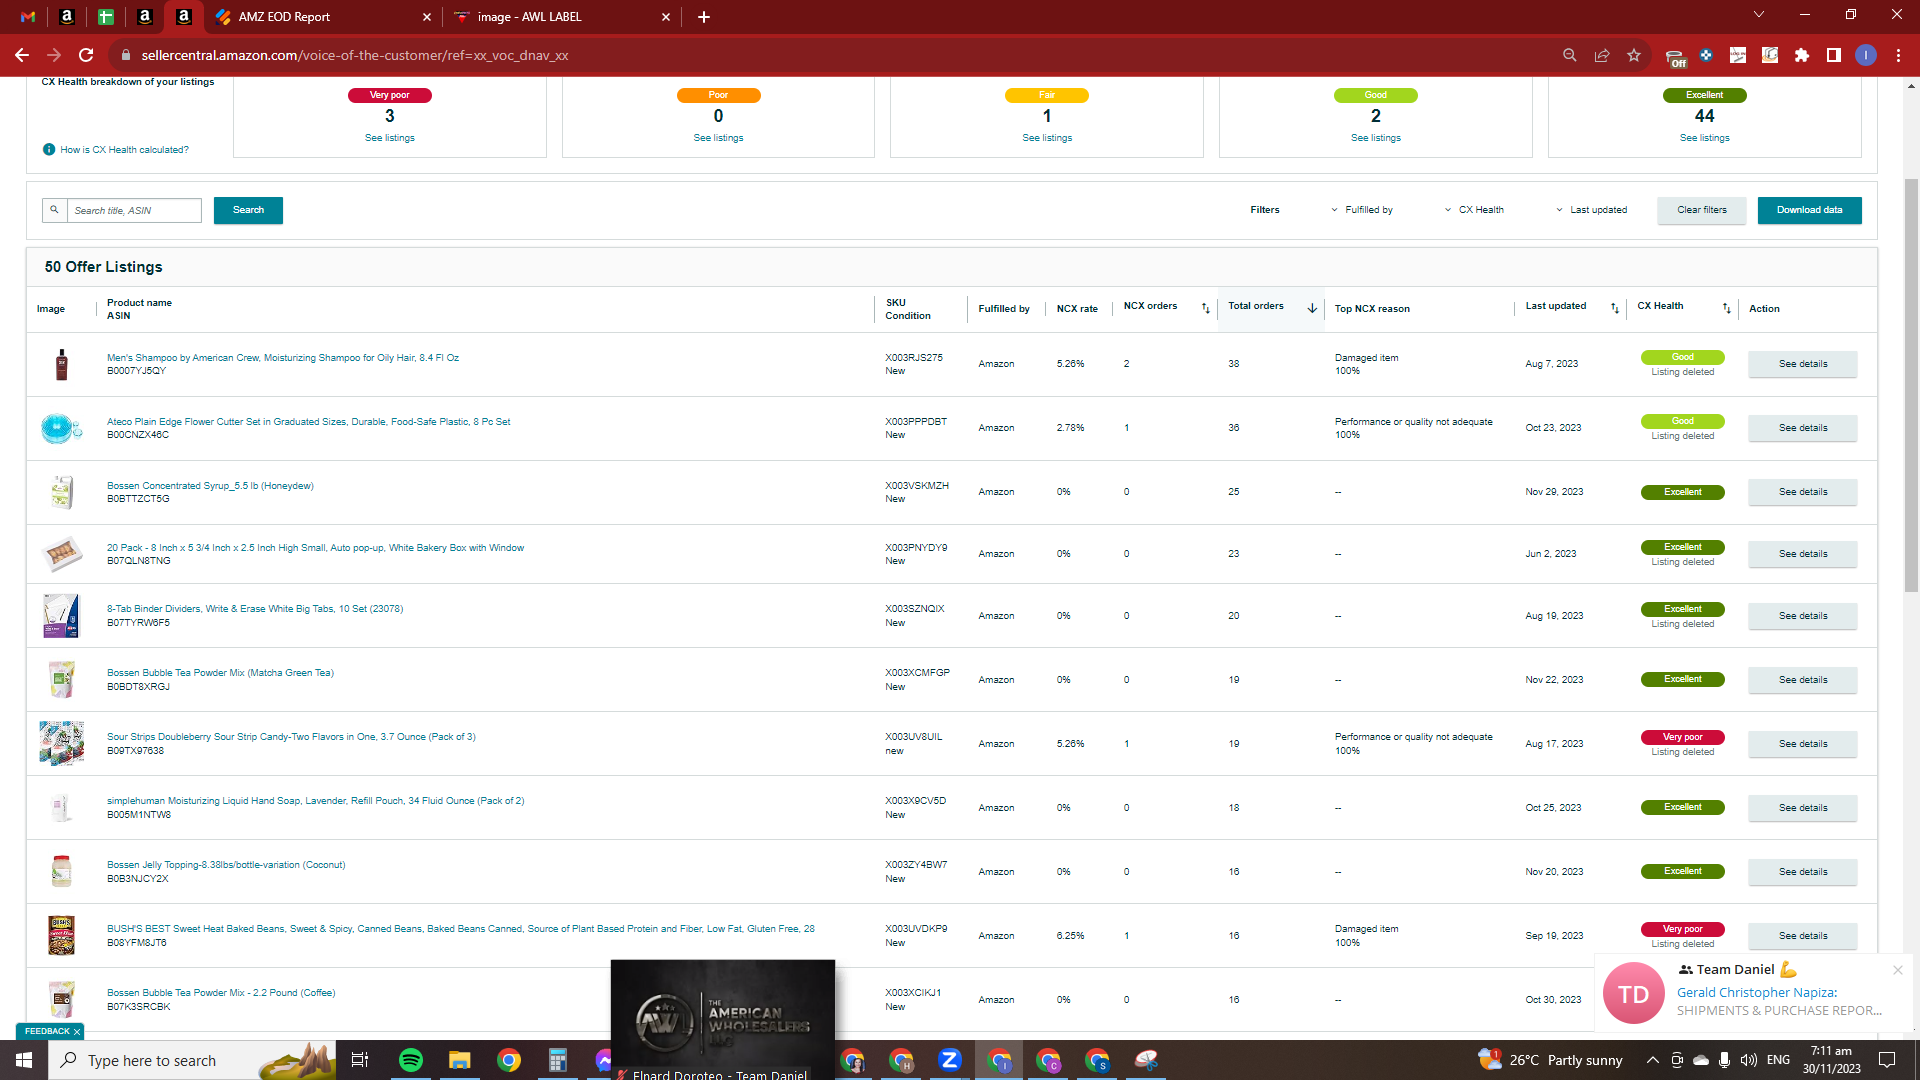Image resolution: width=1920 pixels, height=1080 pixels.
Task: Click the Windows taskbar search box
Action: (x=152, y=1060)
